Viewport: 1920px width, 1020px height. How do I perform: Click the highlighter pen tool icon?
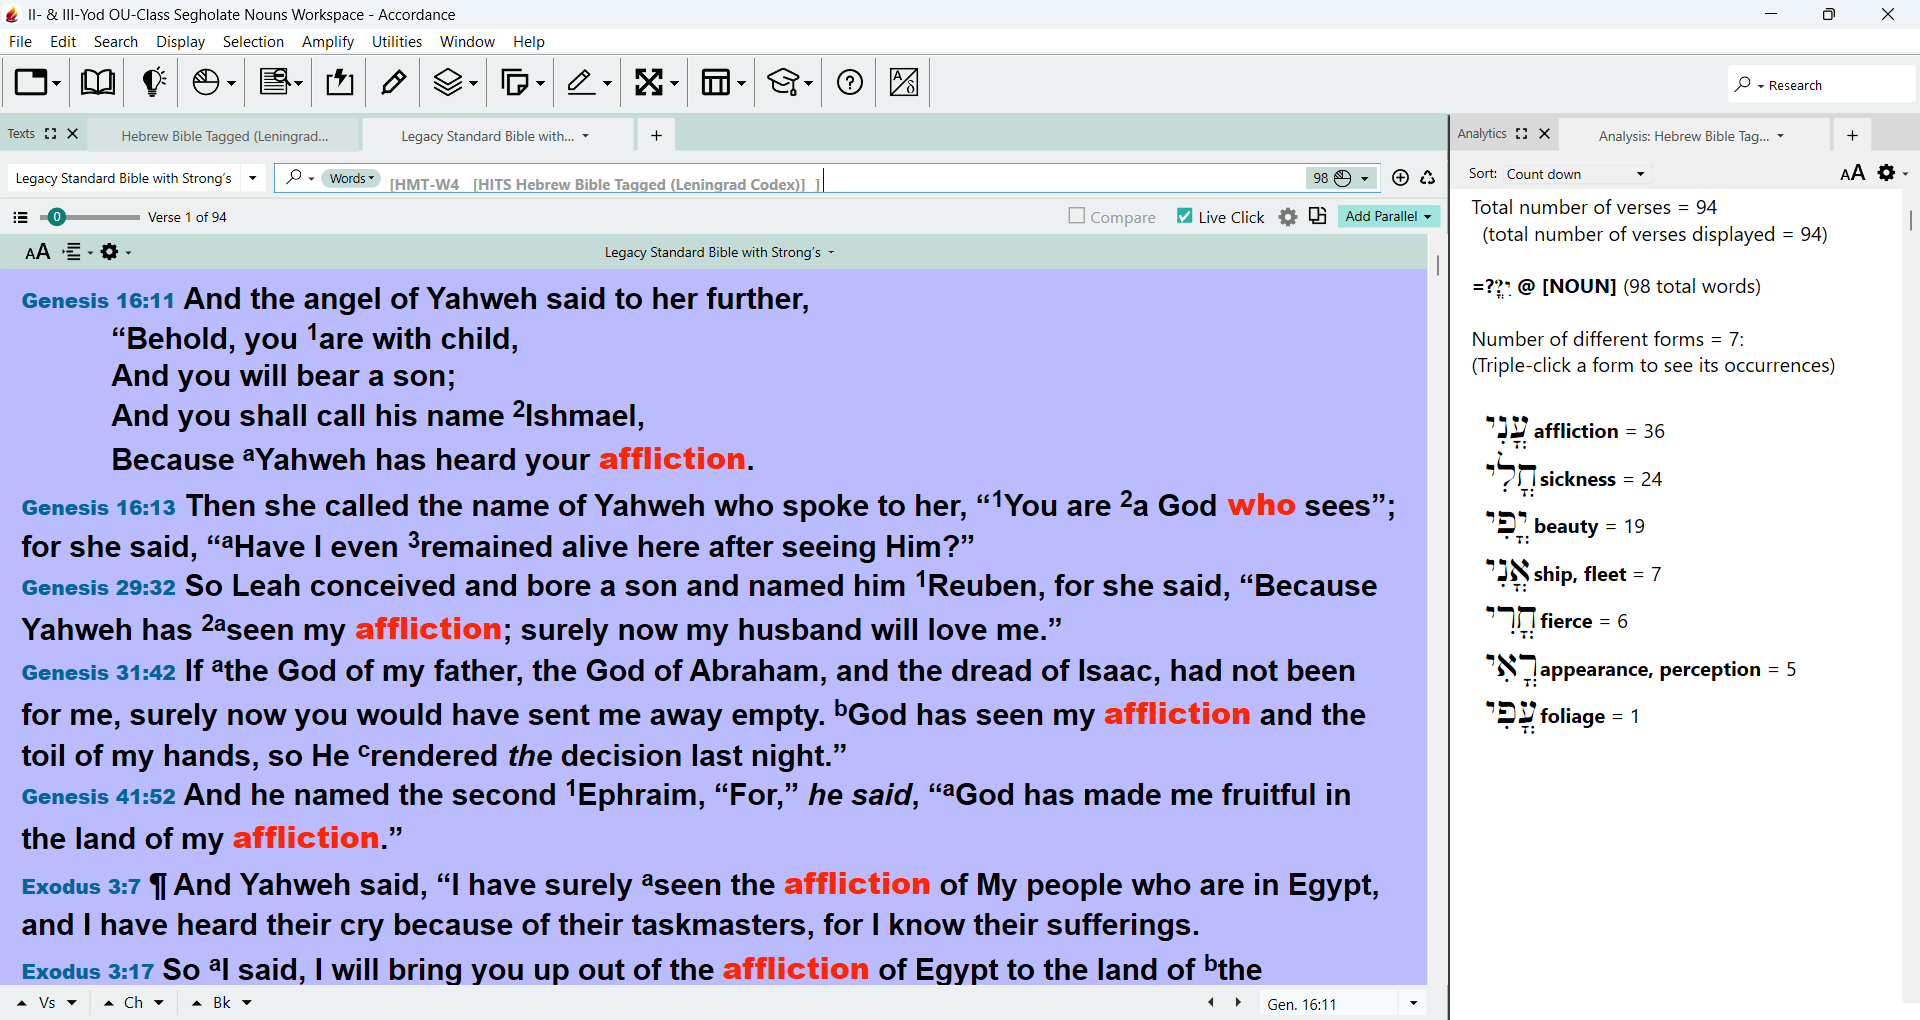pyautogui.click(x=394, y=82)
